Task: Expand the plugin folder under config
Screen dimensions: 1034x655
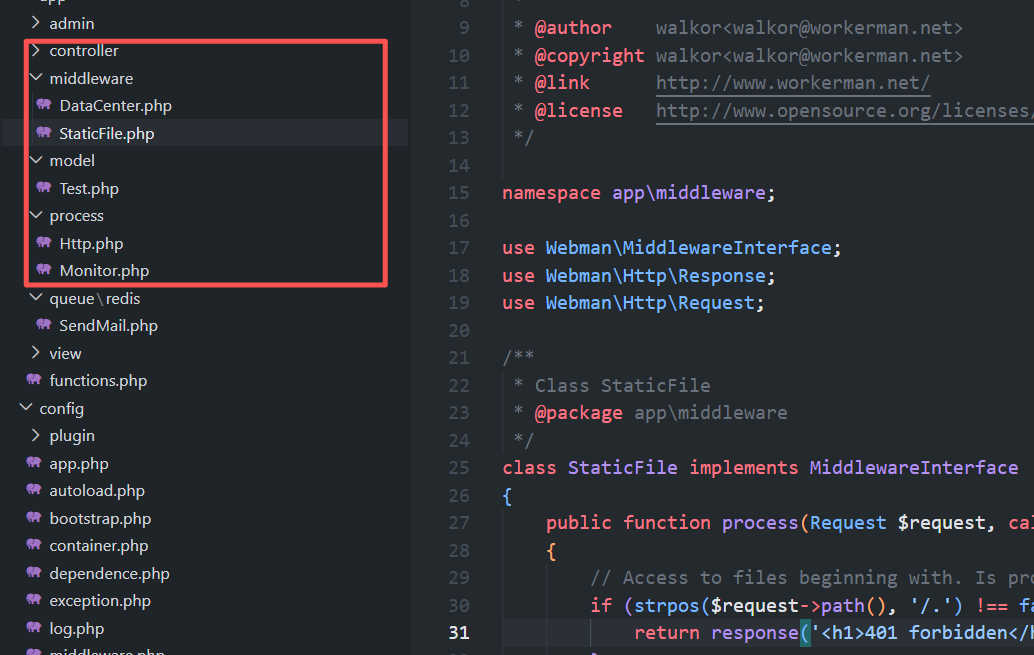Action: click(36, 435)
